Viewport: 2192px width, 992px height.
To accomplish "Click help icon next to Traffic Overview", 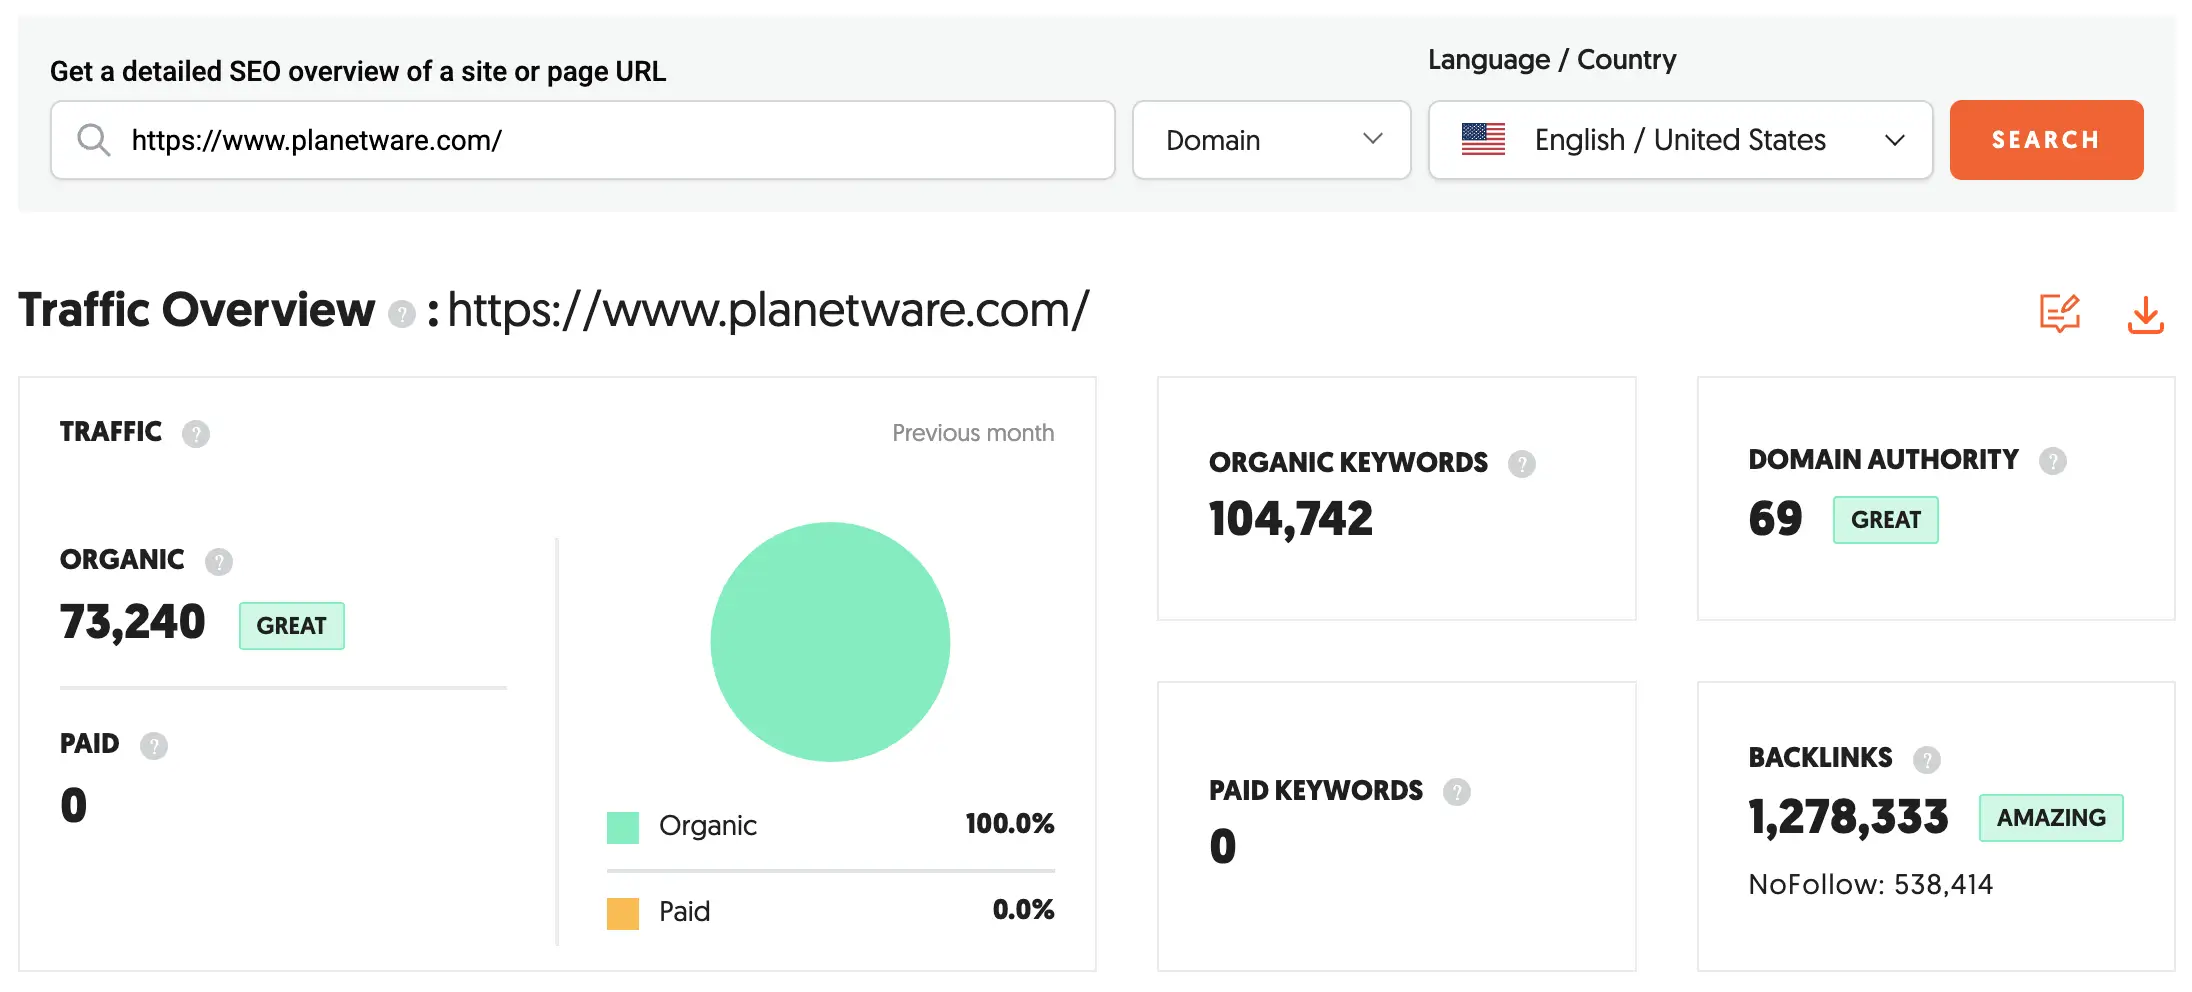I will point(401,315).
